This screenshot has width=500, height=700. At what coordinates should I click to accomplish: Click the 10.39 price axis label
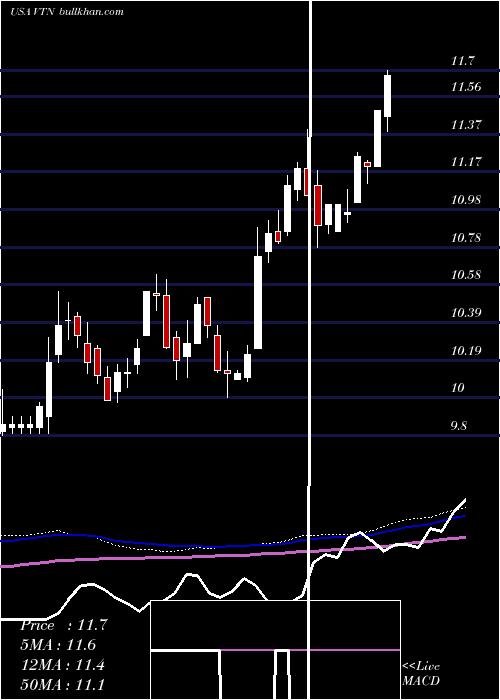466,313
